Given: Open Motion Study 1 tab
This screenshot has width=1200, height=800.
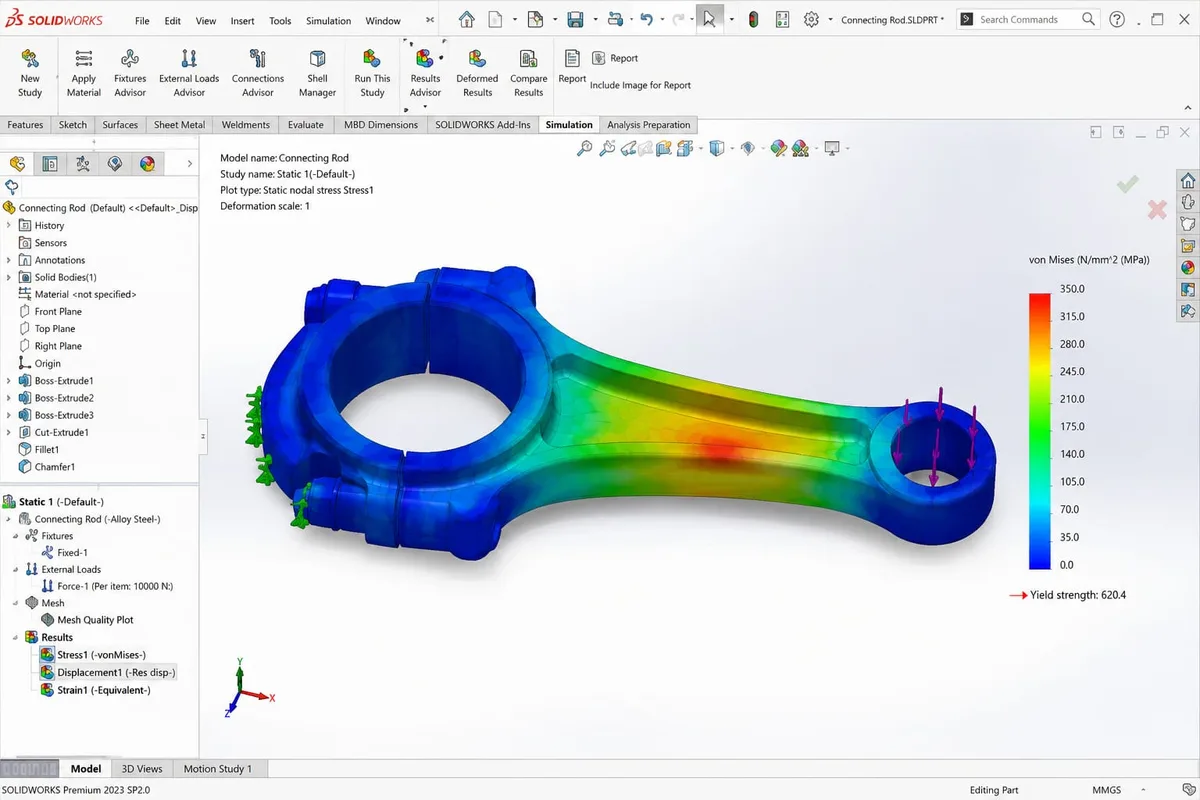Looking at the screenshot, I should pos(218,769).
